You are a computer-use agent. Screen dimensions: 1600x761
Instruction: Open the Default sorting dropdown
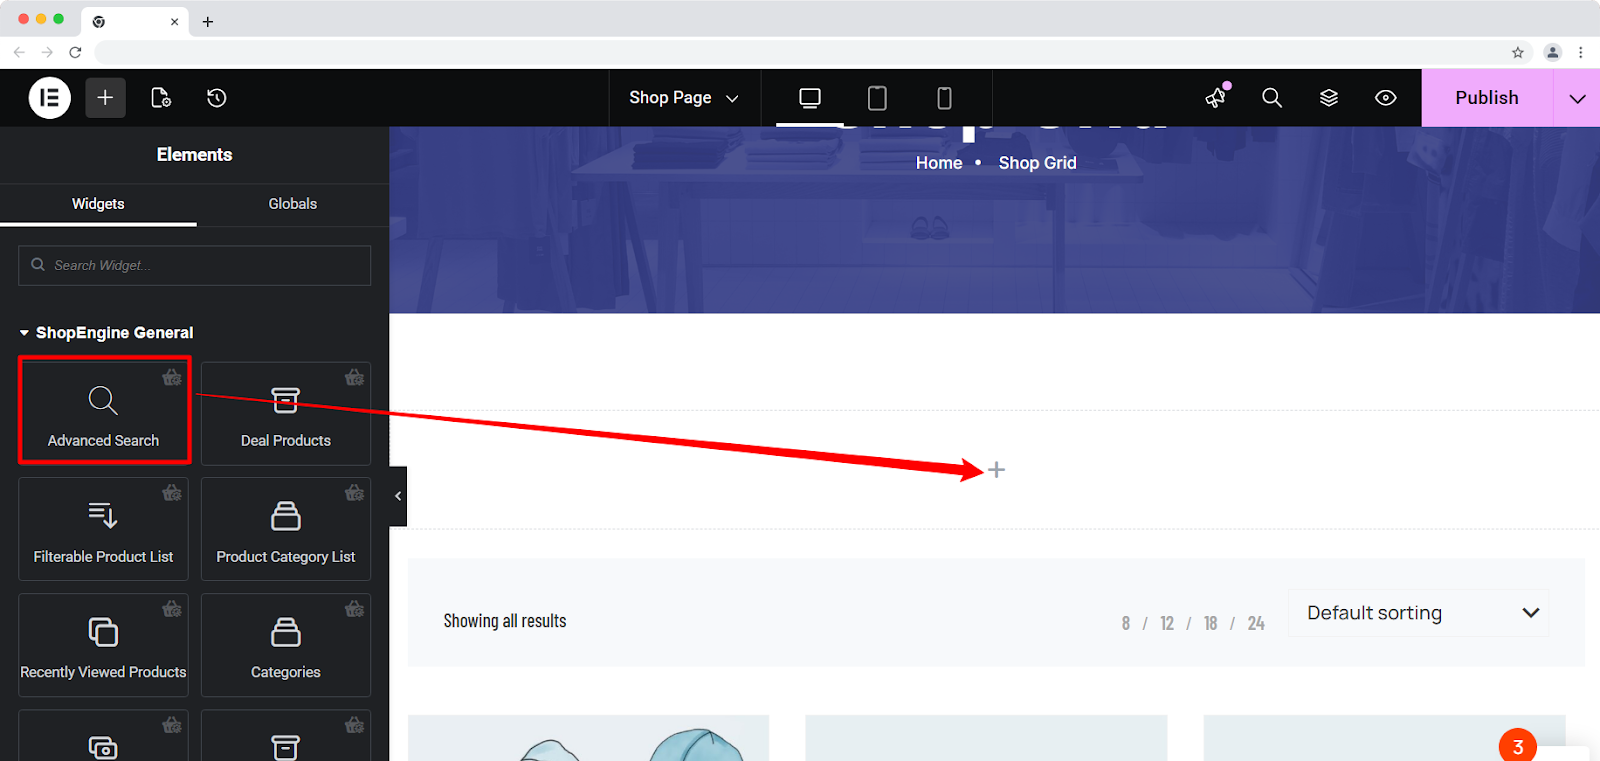1418,613
